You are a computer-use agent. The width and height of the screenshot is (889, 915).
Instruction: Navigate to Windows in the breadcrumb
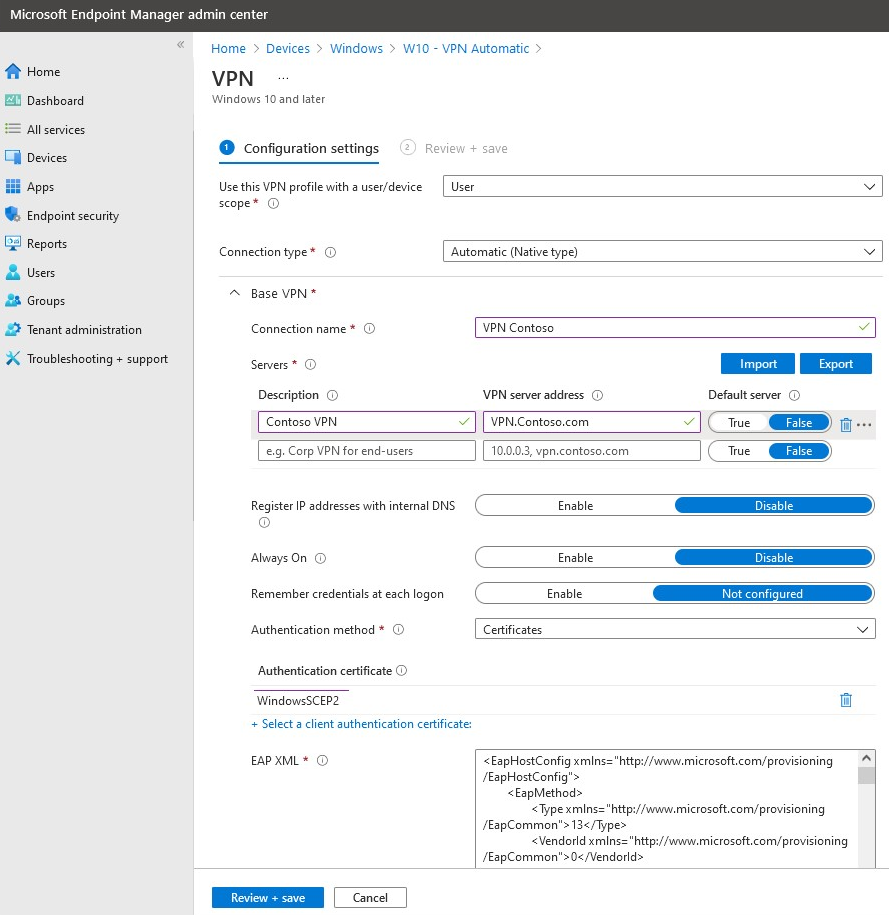356,48
